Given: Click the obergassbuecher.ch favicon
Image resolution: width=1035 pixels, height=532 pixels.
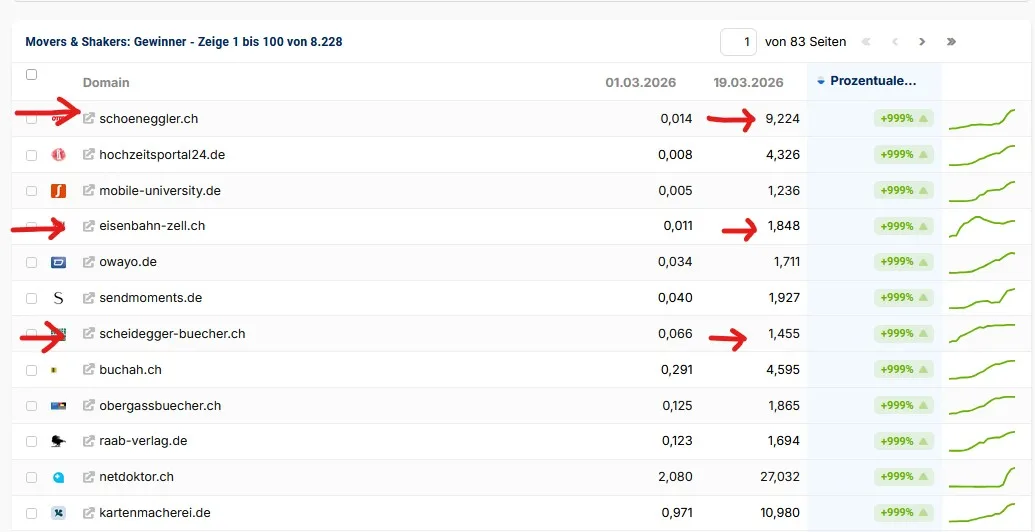Looking at the screenshot, I should click(x=58, y=406).
